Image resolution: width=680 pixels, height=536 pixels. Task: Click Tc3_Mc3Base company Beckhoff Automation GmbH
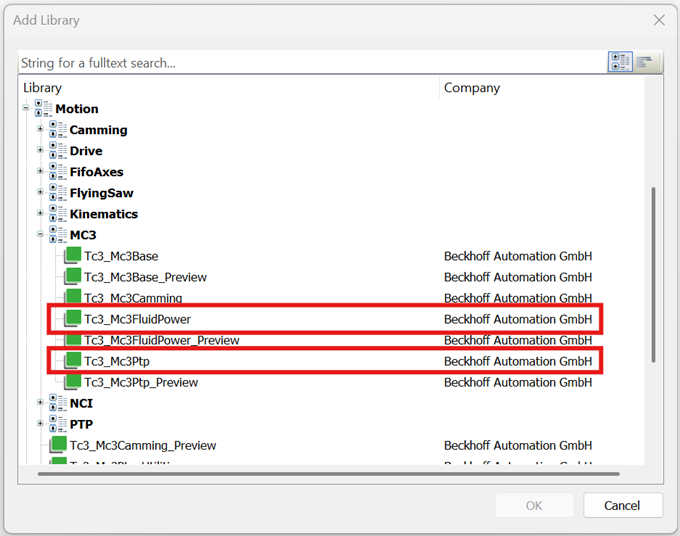tap(518, 256)
